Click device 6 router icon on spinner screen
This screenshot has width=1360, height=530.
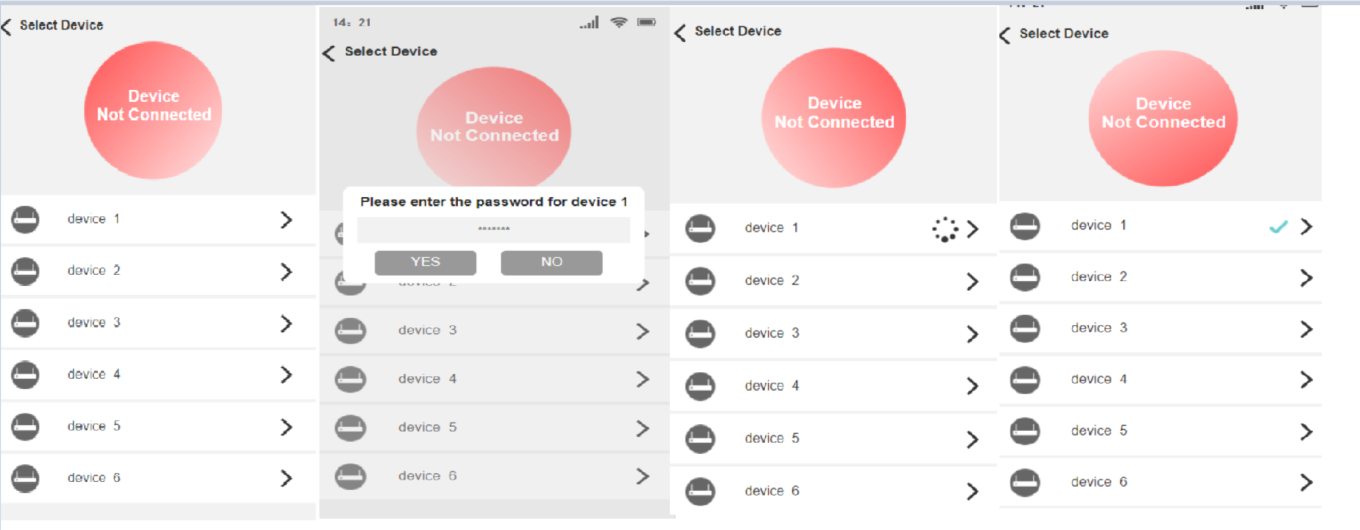[700, 491]
